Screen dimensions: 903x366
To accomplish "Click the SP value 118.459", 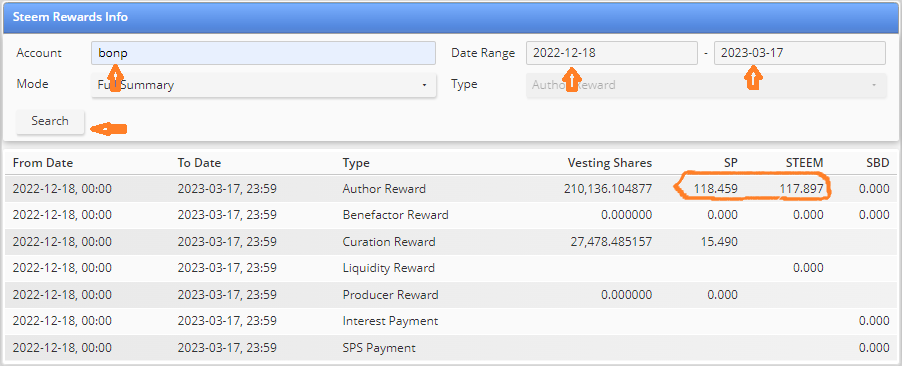I will (x=716, y=189).
